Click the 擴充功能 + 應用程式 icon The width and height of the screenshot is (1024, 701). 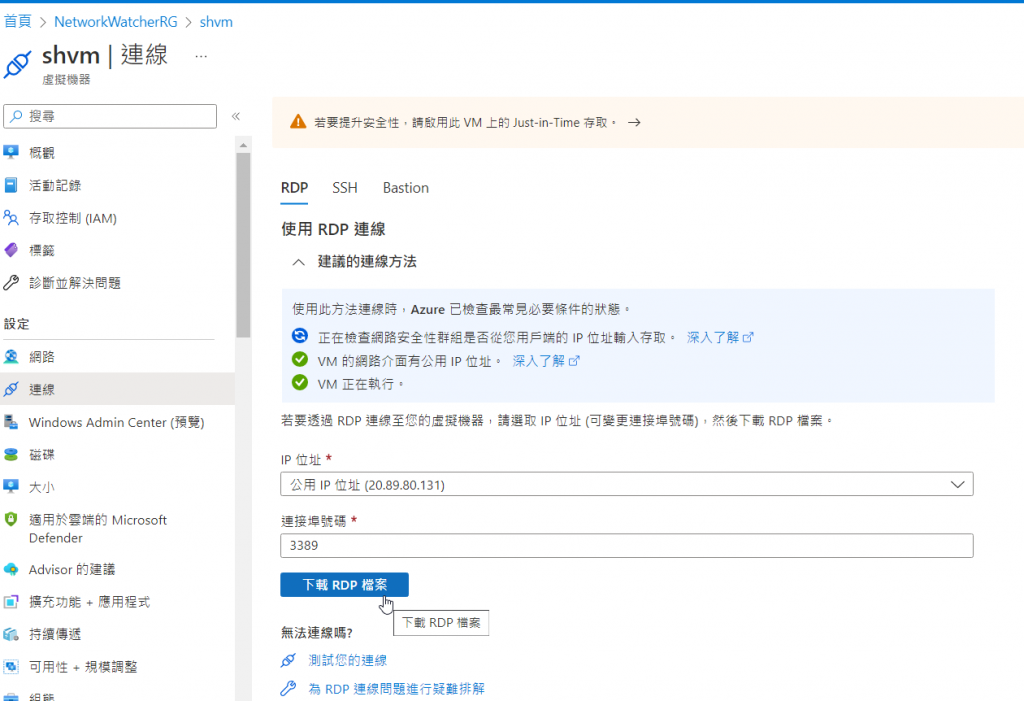click(x=11, y=602)
